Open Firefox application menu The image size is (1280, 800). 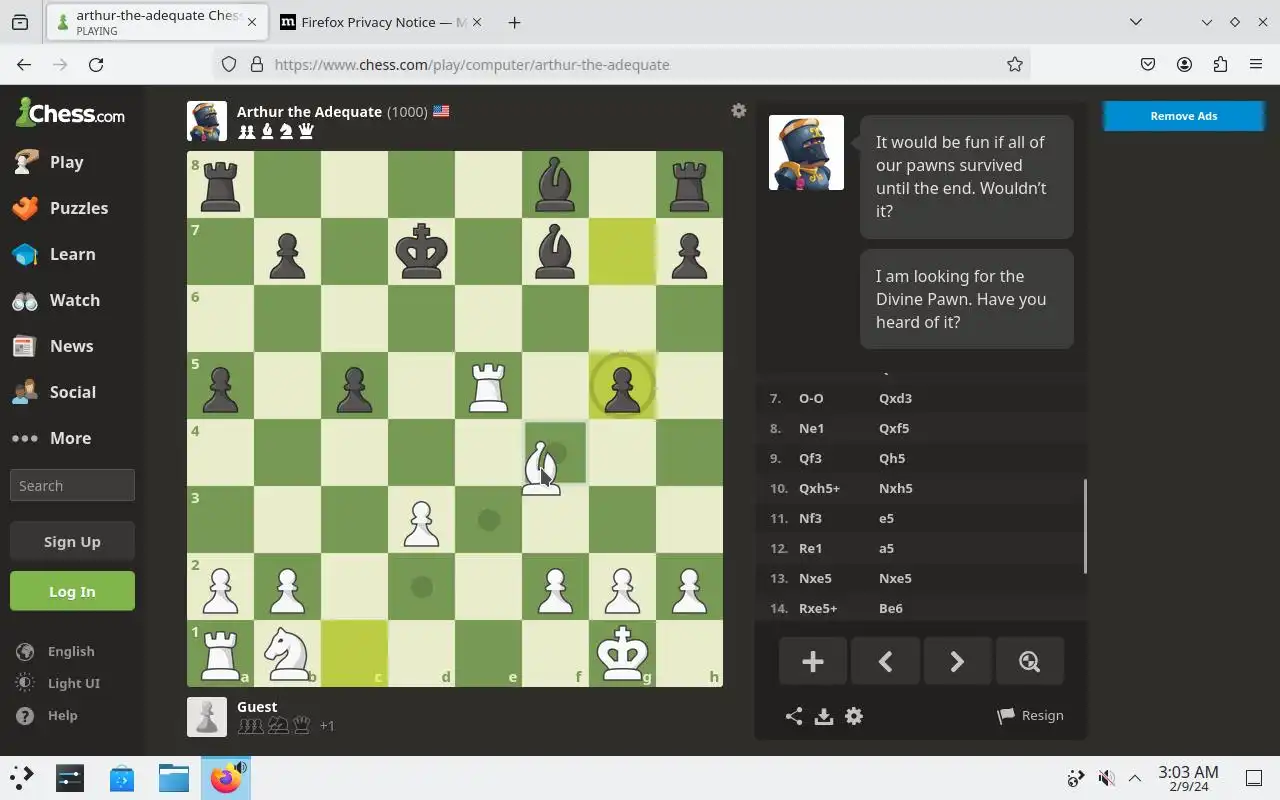click(1256, 64)
